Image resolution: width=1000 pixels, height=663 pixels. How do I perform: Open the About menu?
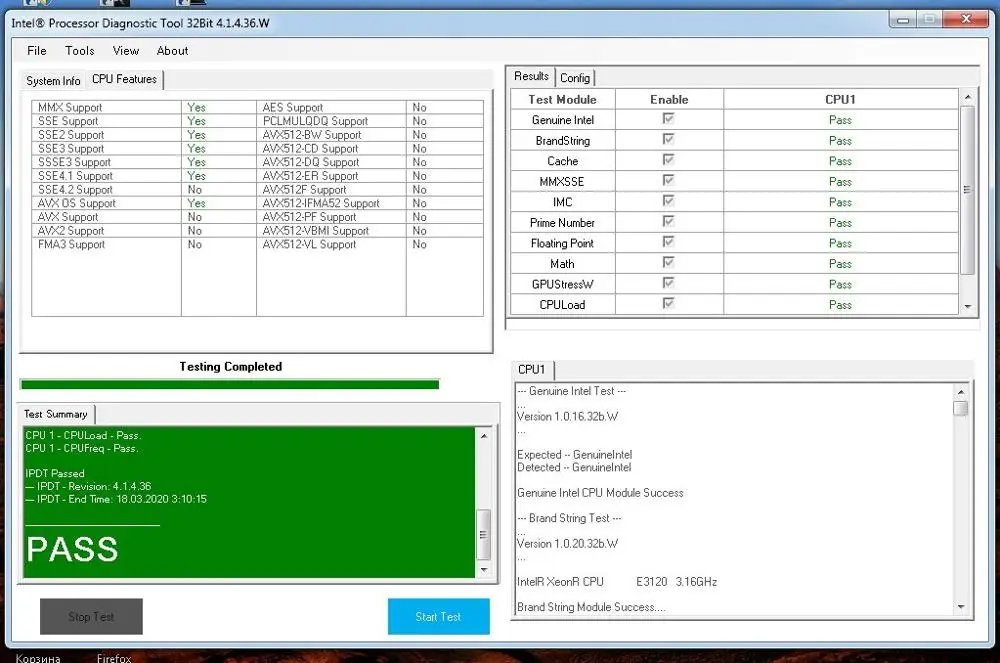pyautogui.click(x=172, y=50)
